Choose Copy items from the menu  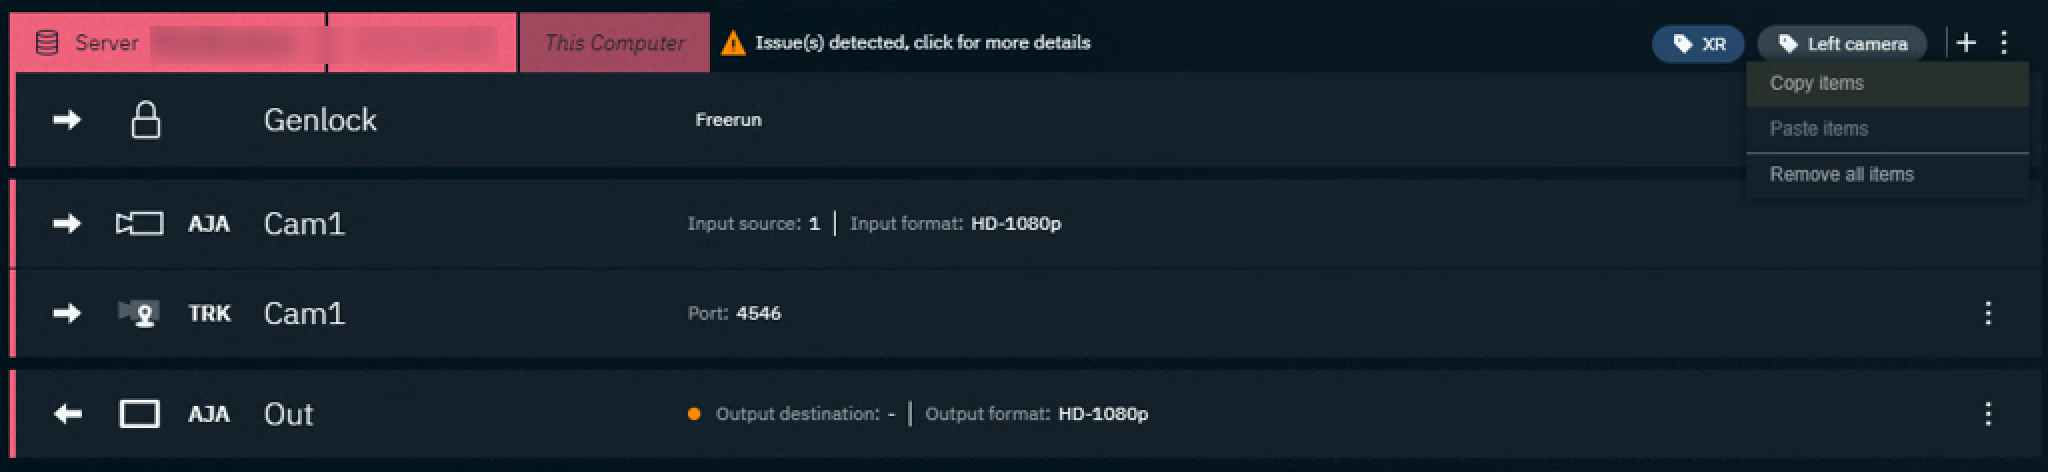tap(1816, 83)
